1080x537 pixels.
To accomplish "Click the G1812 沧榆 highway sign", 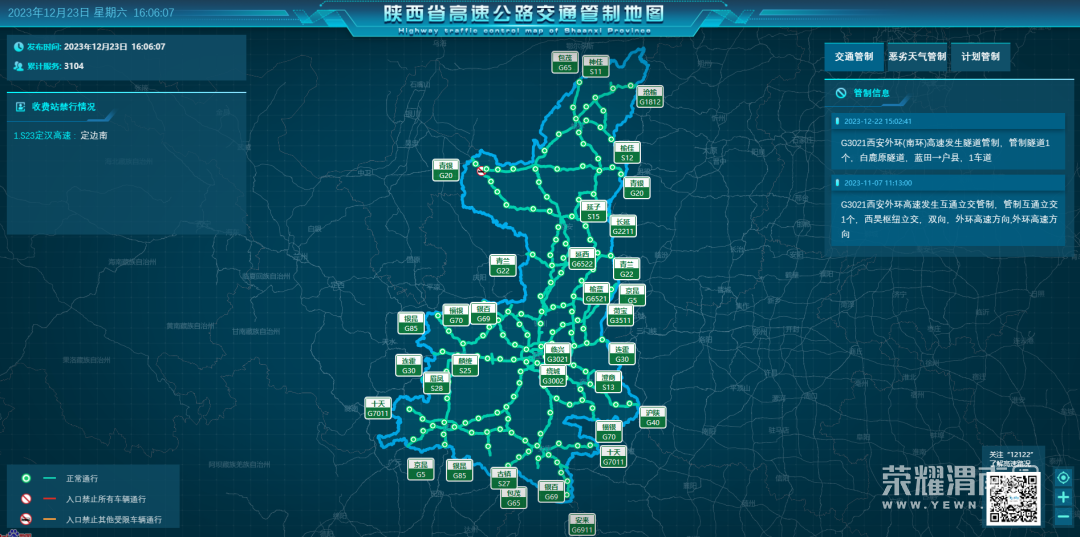I will pos(650,97).
